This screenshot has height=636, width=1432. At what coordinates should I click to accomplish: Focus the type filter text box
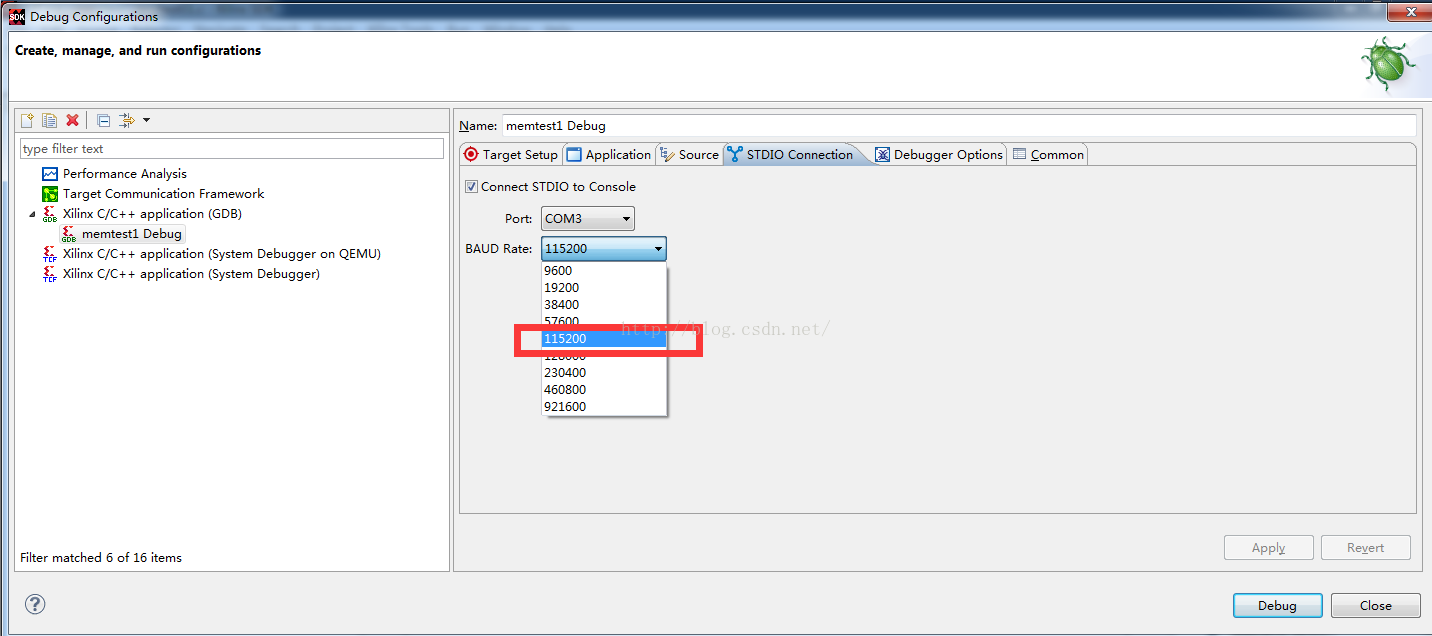pos(232,148)
